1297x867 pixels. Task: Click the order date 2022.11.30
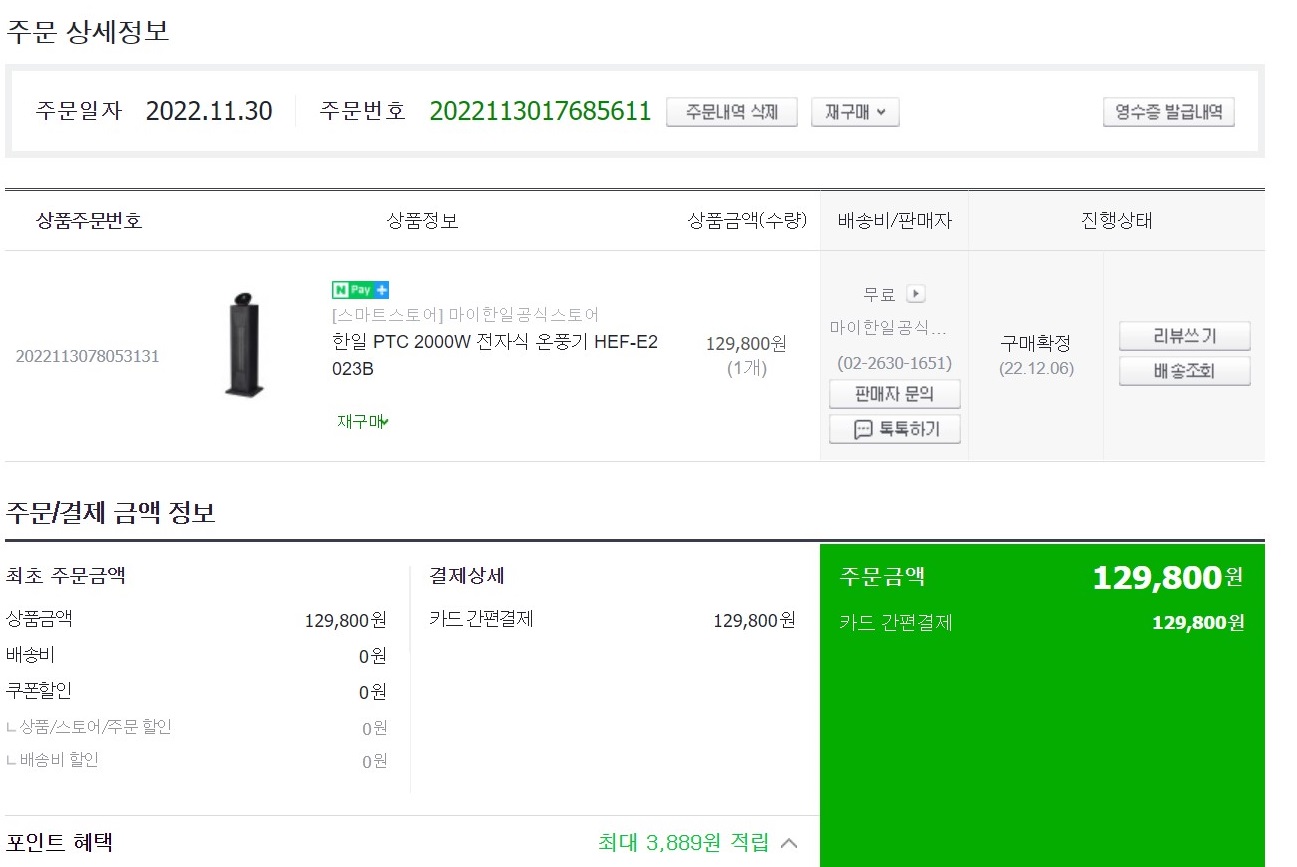click(209, 111)
